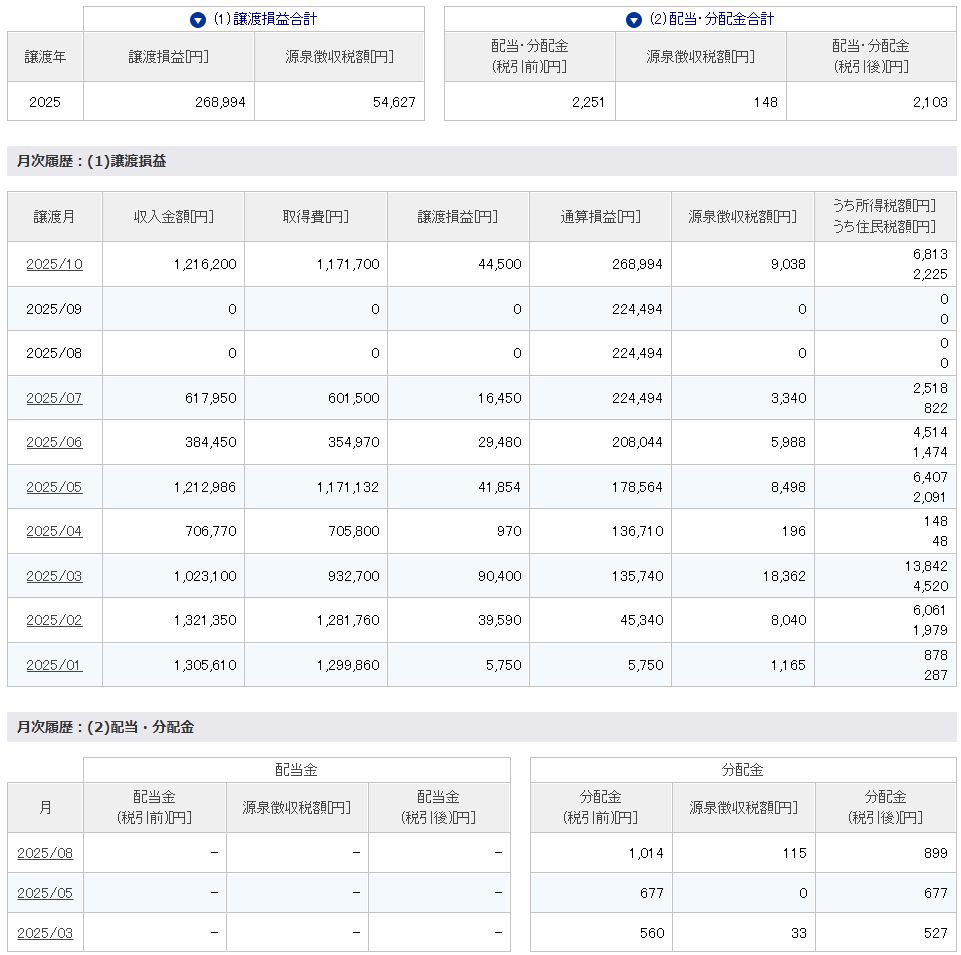
Task: View the 2025/02 transfer month details
Action: click(x=54, y=620)
